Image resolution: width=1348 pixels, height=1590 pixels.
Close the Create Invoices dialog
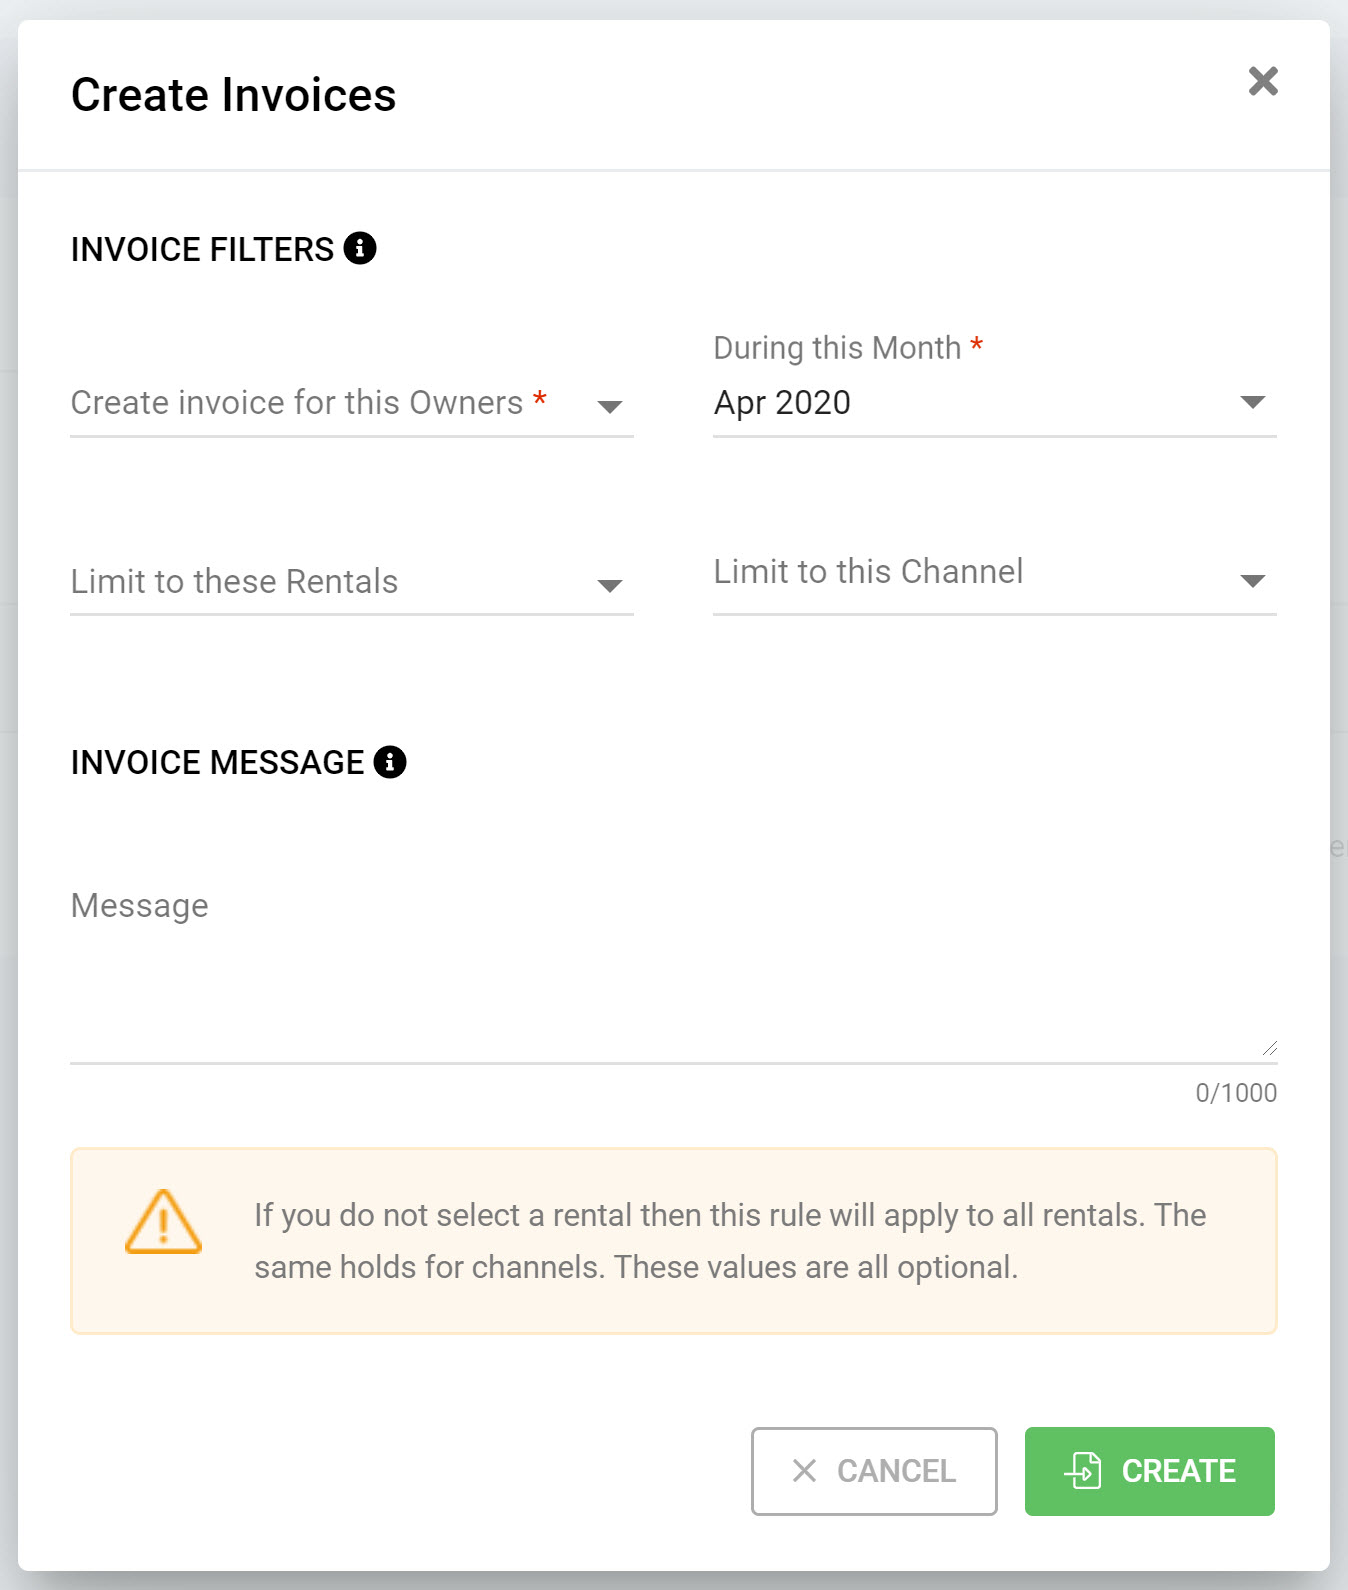coord(1263,81)
